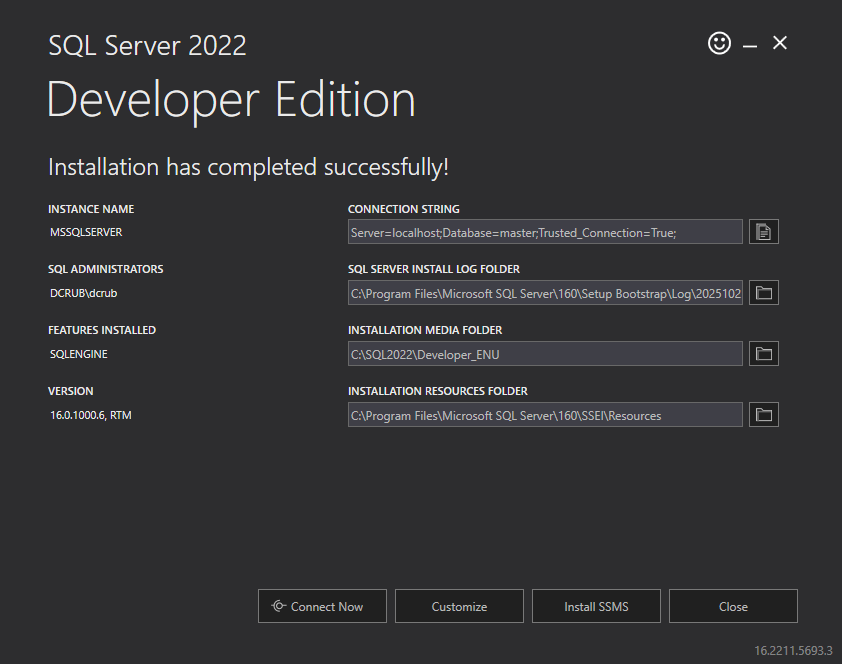Click the plug icon inside Connect Now

pyautogui.click(x=278, y=606)
